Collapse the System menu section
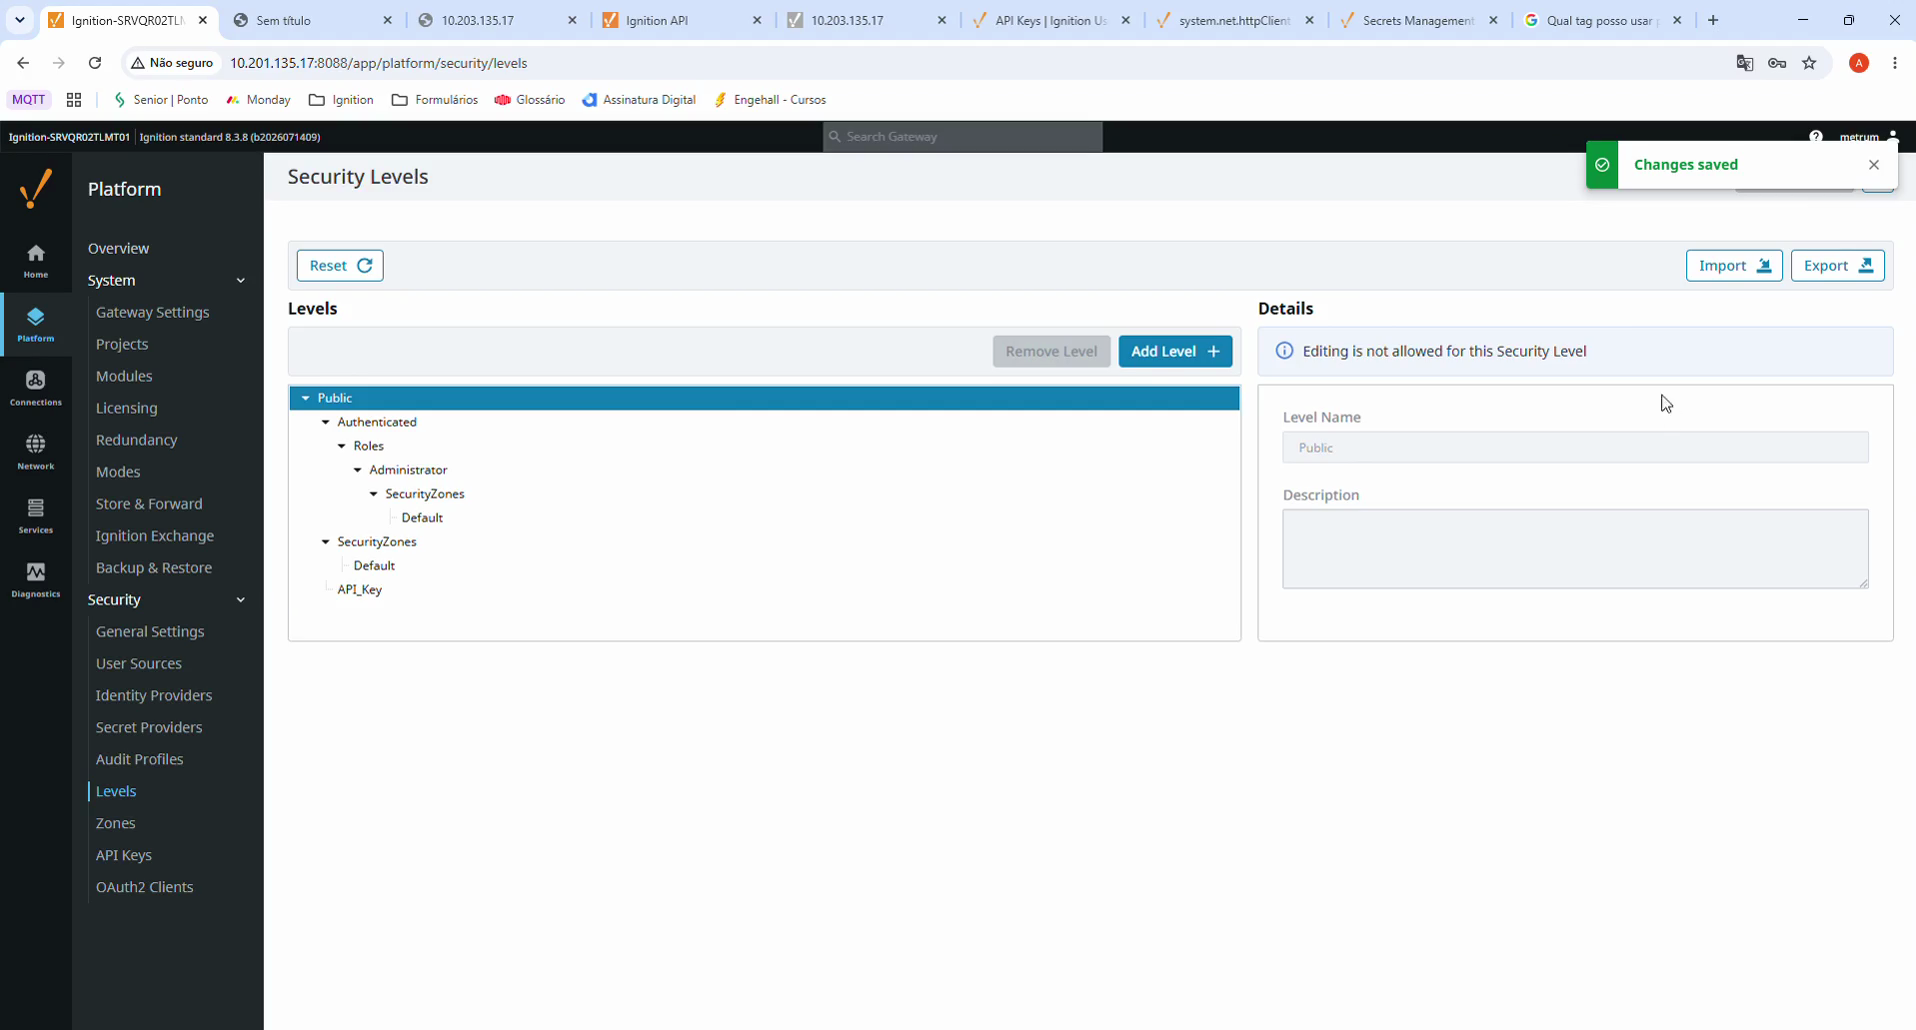Viewport: 1916px width, 1030px height. 240,281
